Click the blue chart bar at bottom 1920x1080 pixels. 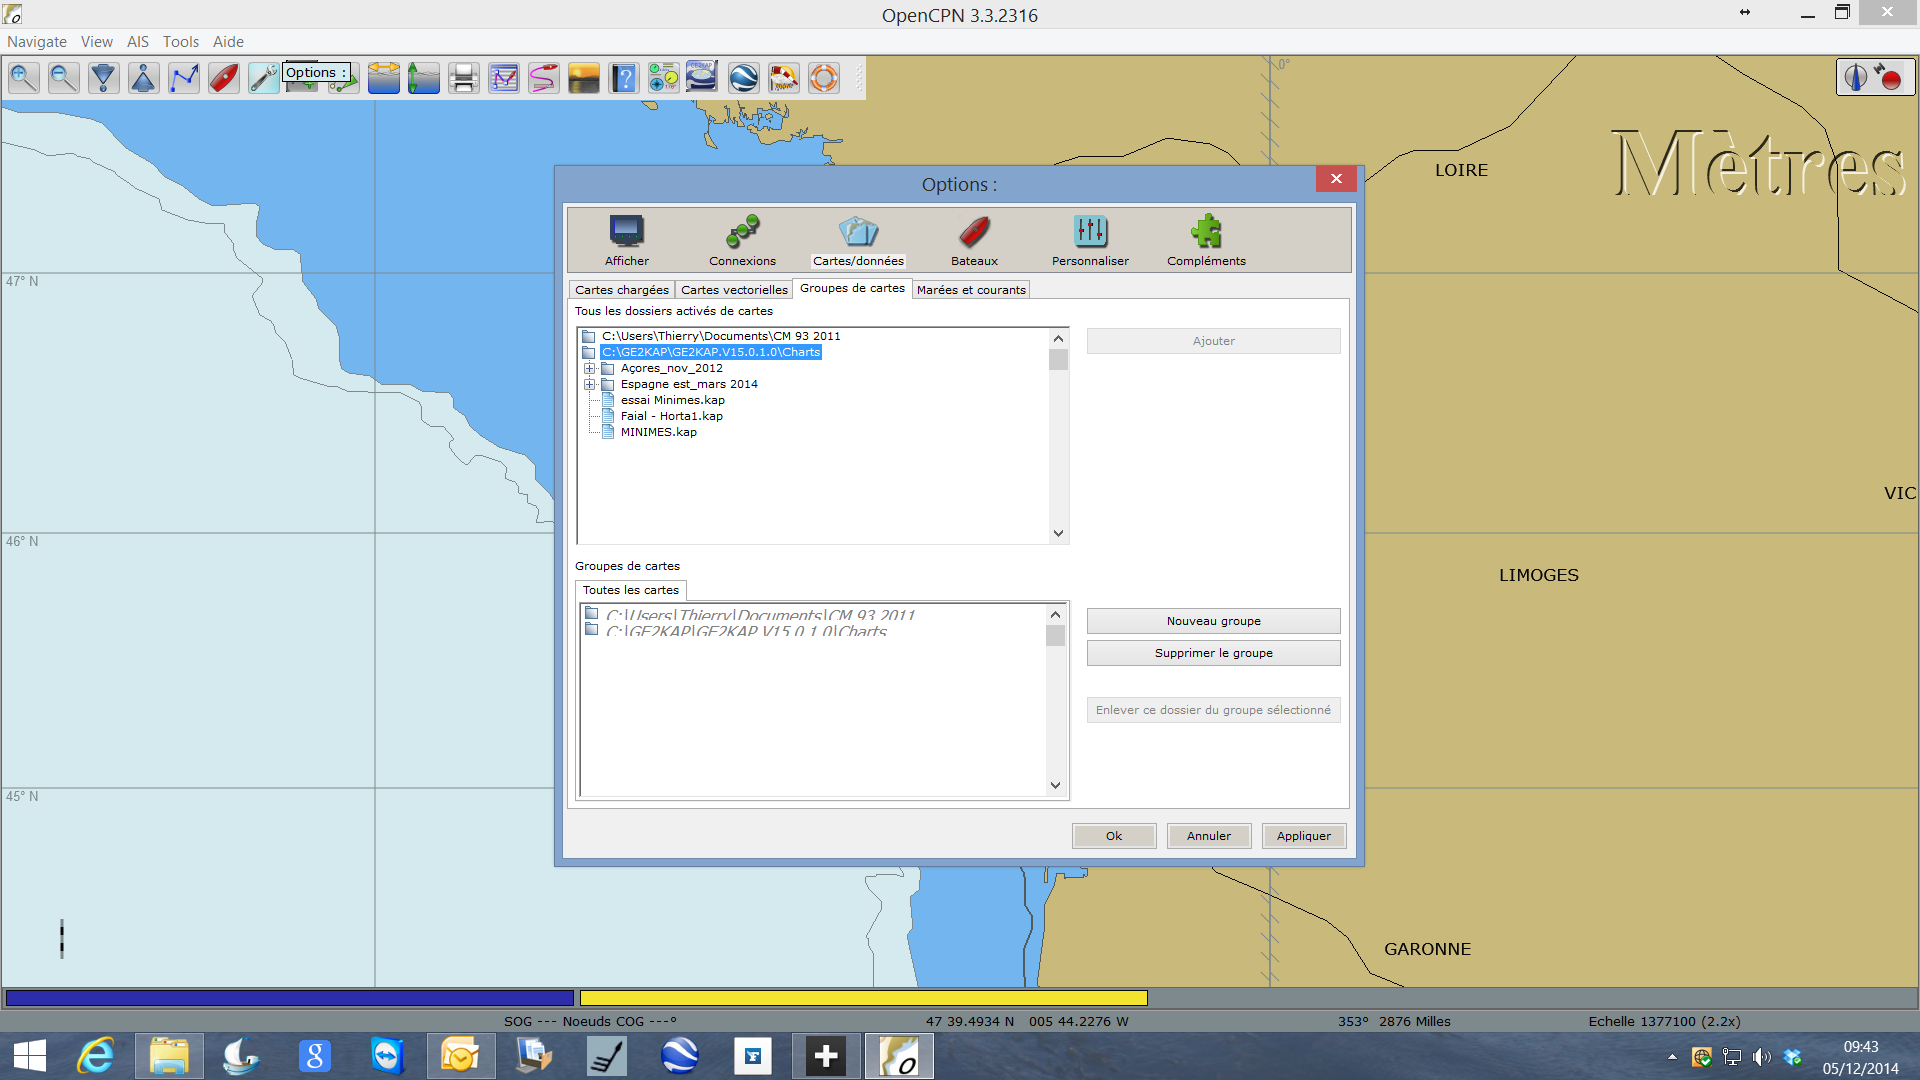point(290,998)
